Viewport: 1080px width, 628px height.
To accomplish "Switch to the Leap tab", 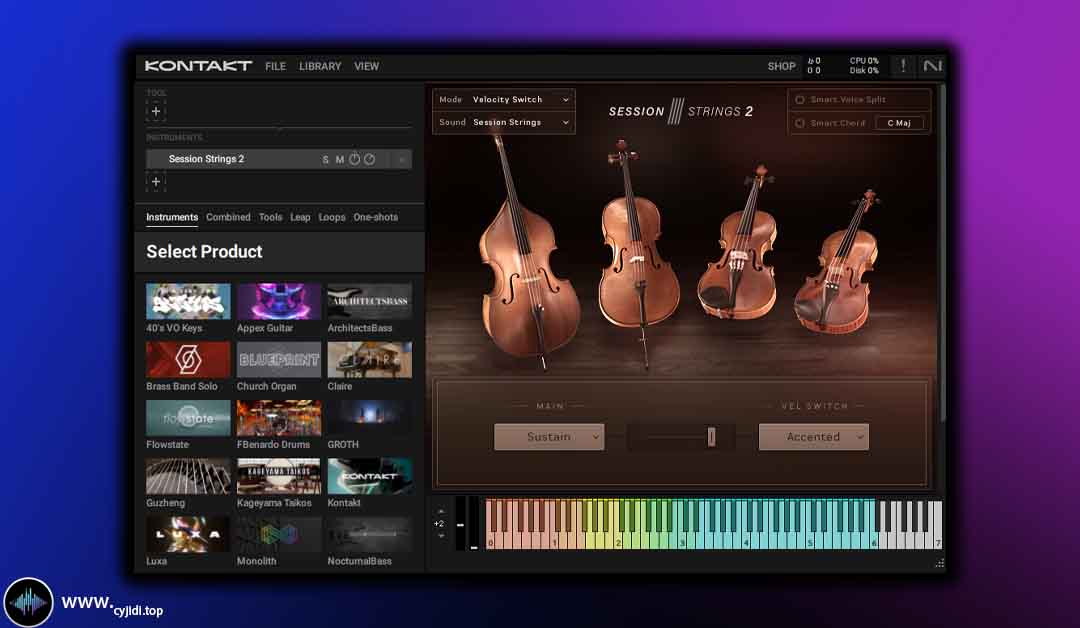I will pyautogui.click(x=300, y=217).
